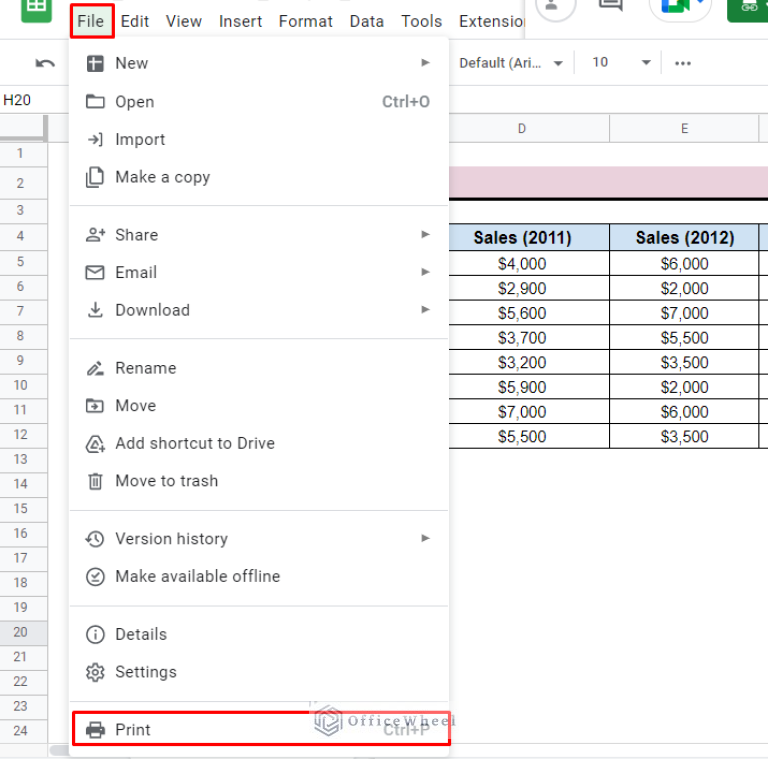Click Add shortcut to Drive

click(194, 443)
